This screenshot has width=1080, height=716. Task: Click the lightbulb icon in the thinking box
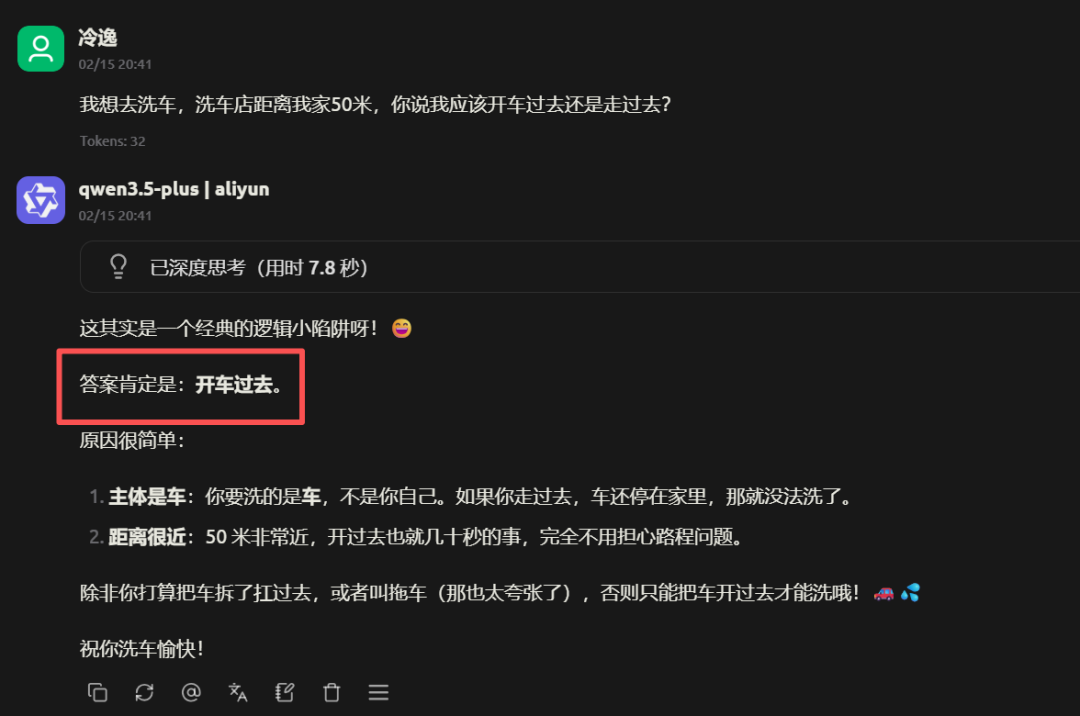(x=118, y=266)
